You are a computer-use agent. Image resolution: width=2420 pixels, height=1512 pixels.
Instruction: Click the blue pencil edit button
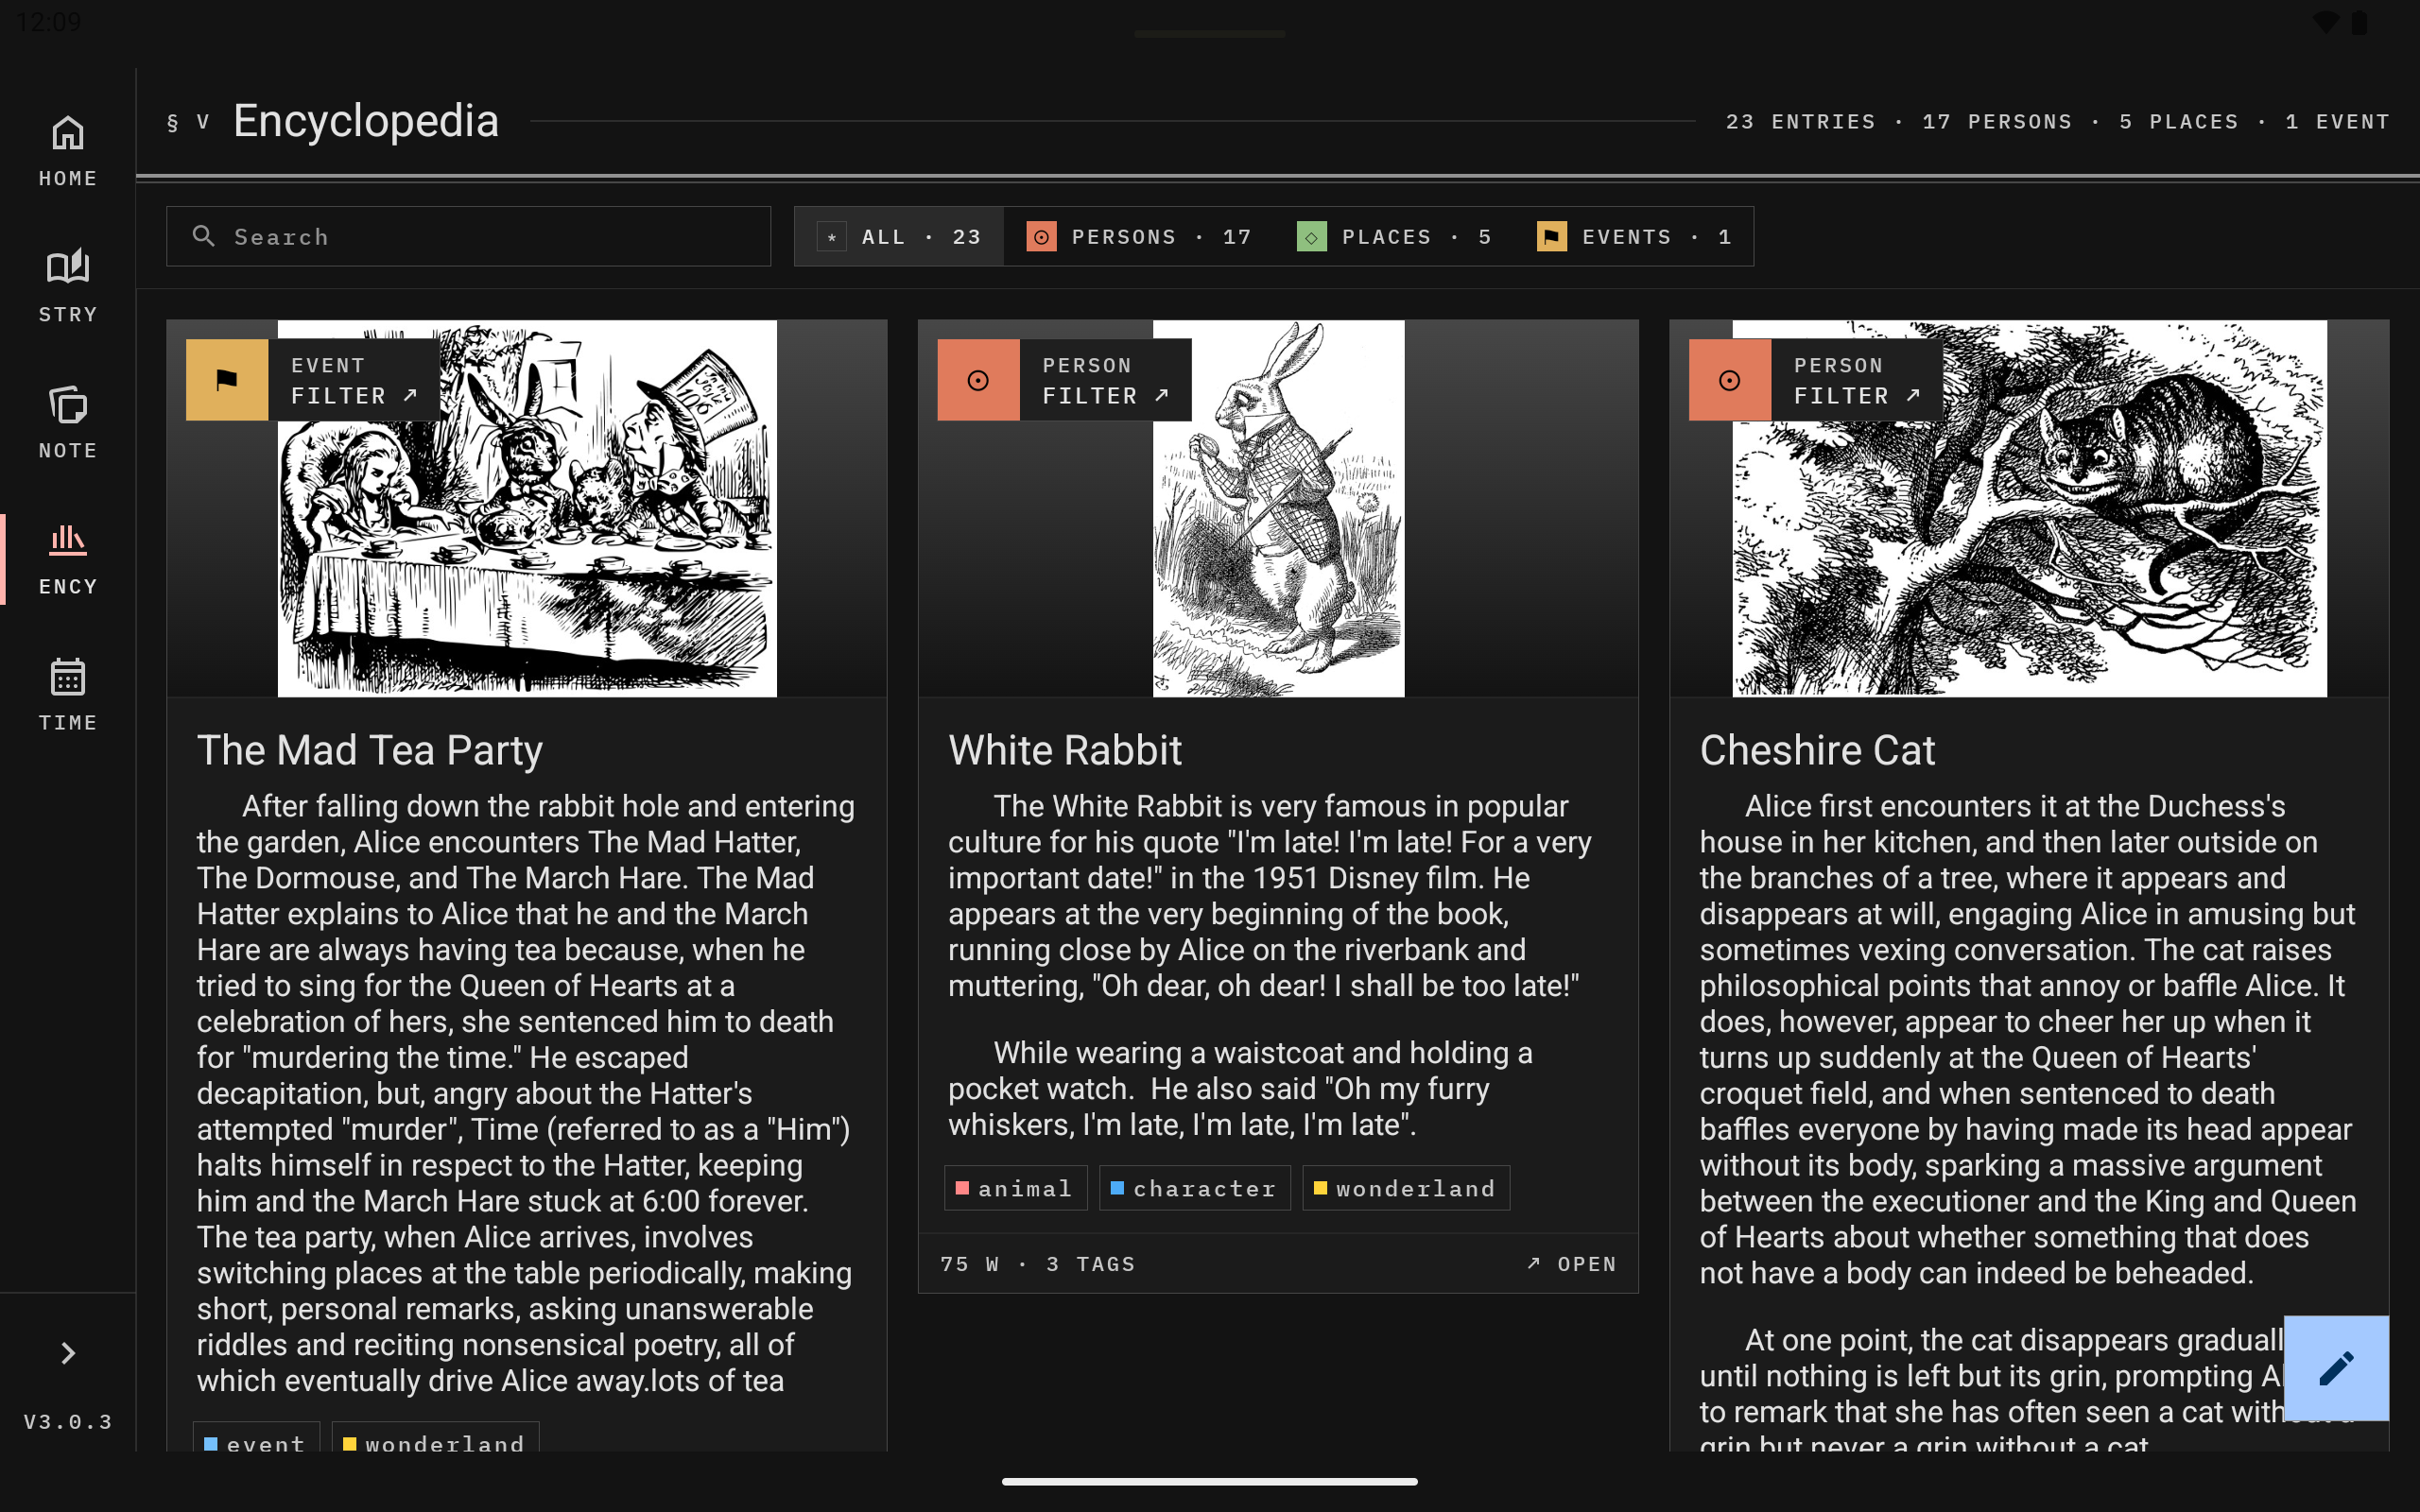tap(2336, 1368)
